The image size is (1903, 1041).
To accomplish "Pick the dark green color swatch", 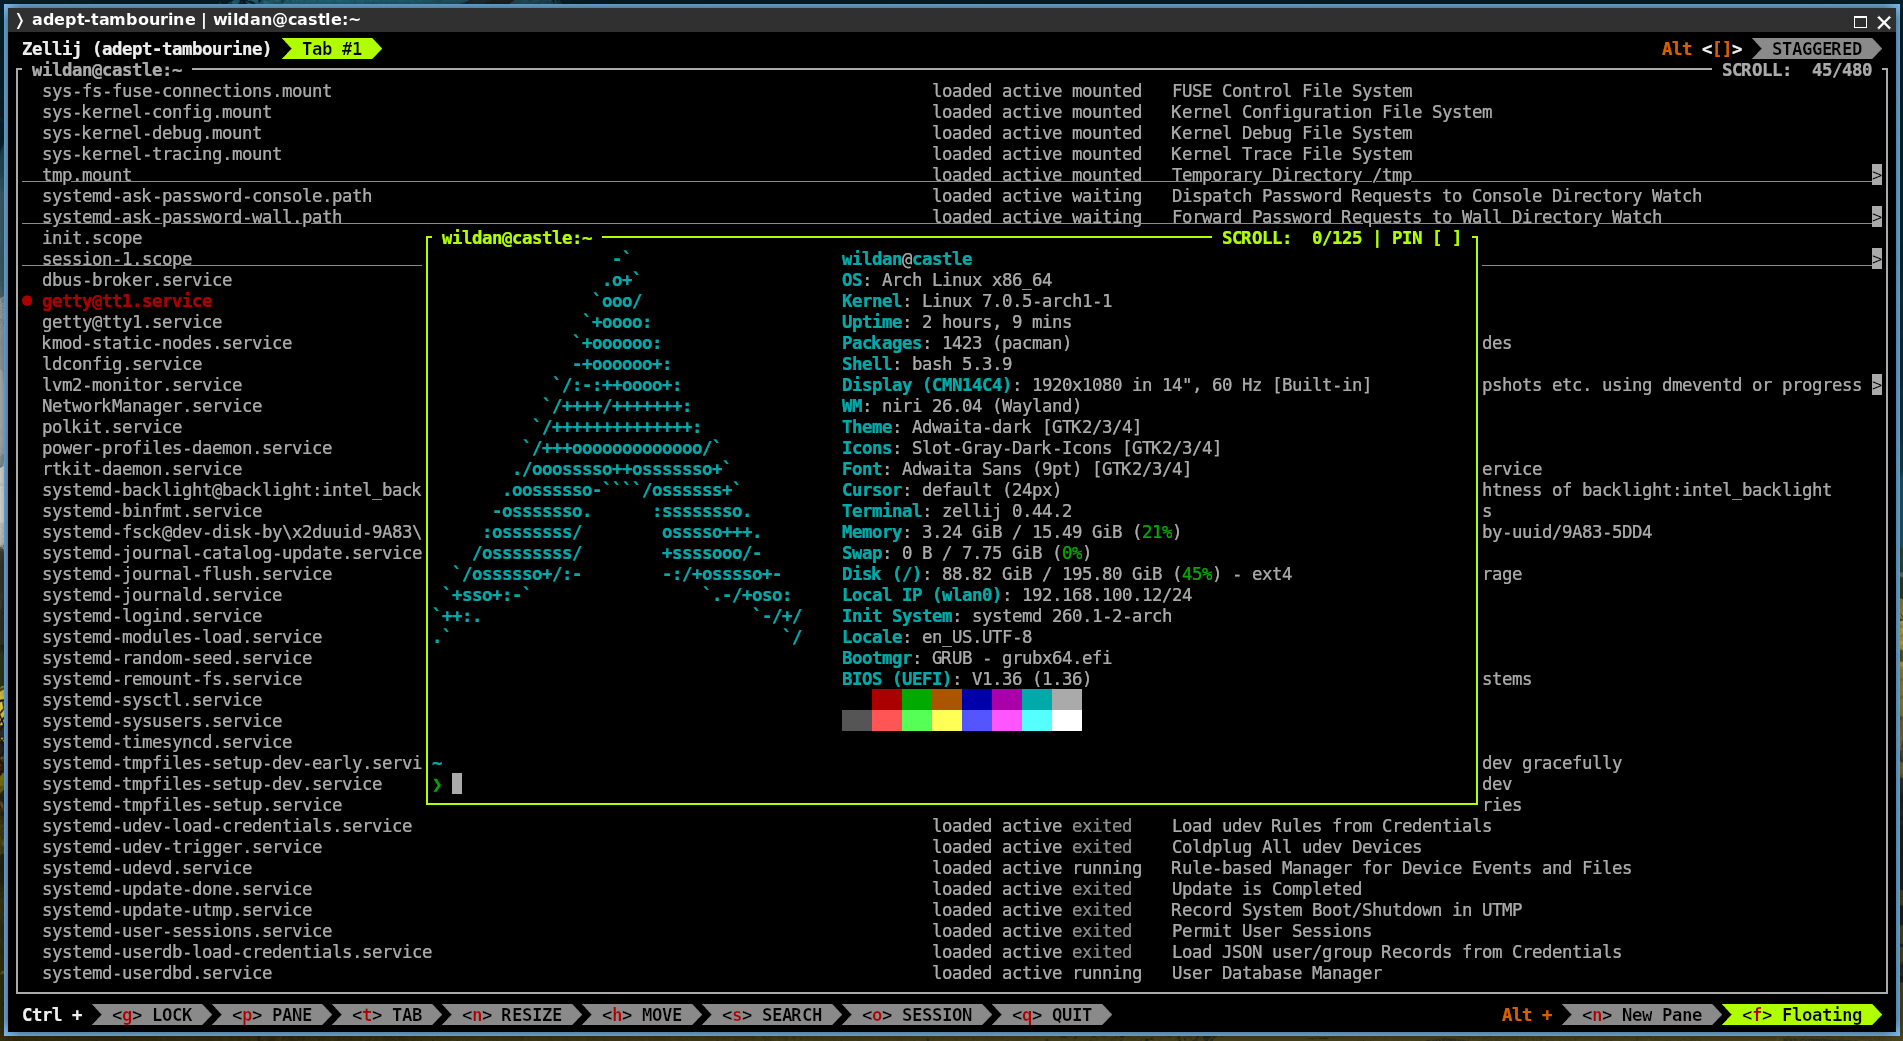I will coord(917,700).
